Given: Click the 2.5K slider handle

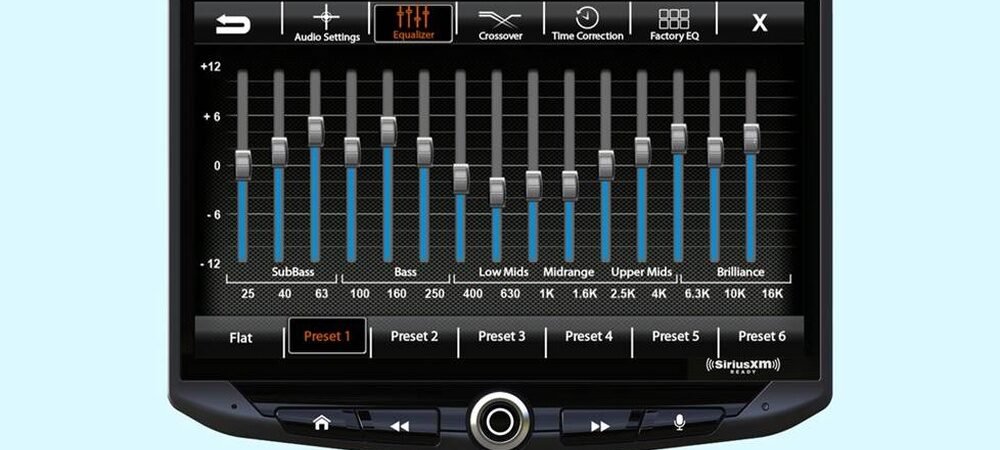Looking at the screenshot, I should pyautogui.click(x=606, y=165).
